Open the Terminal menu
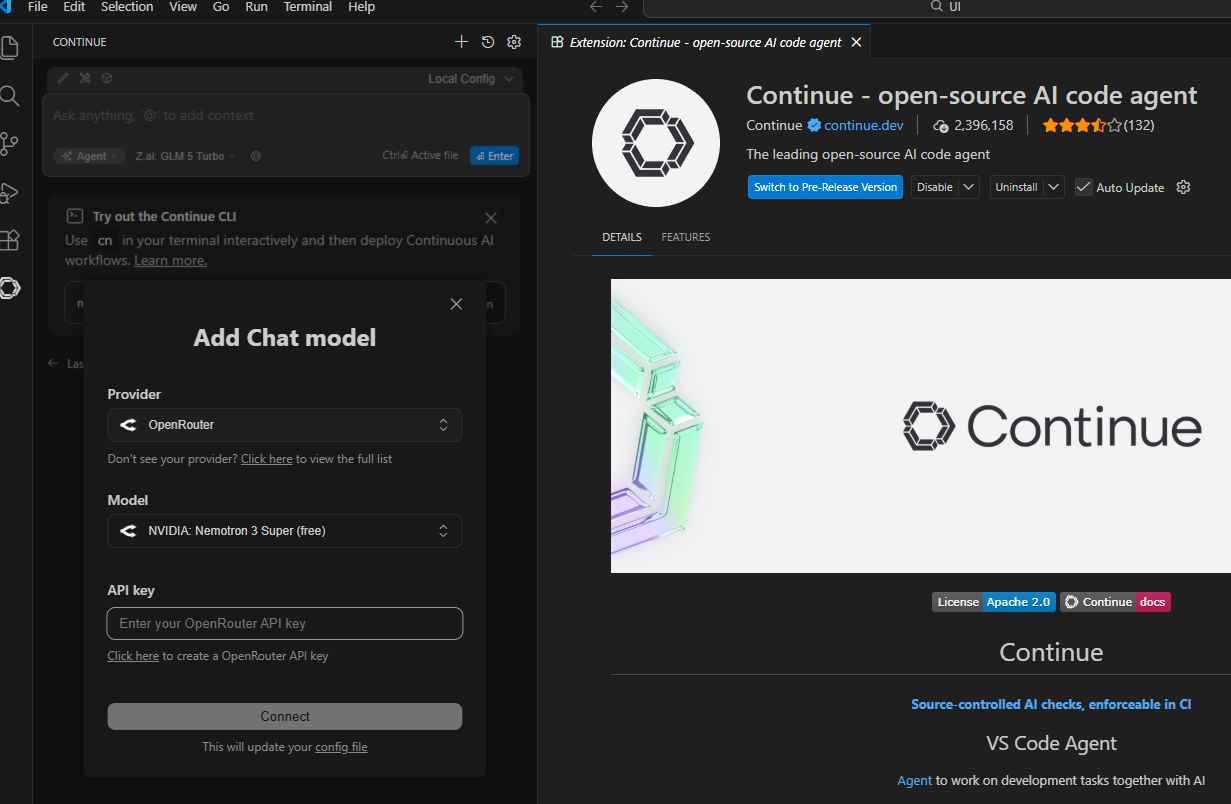Viewport: 1231px width, 804px height. coord(308,7)
